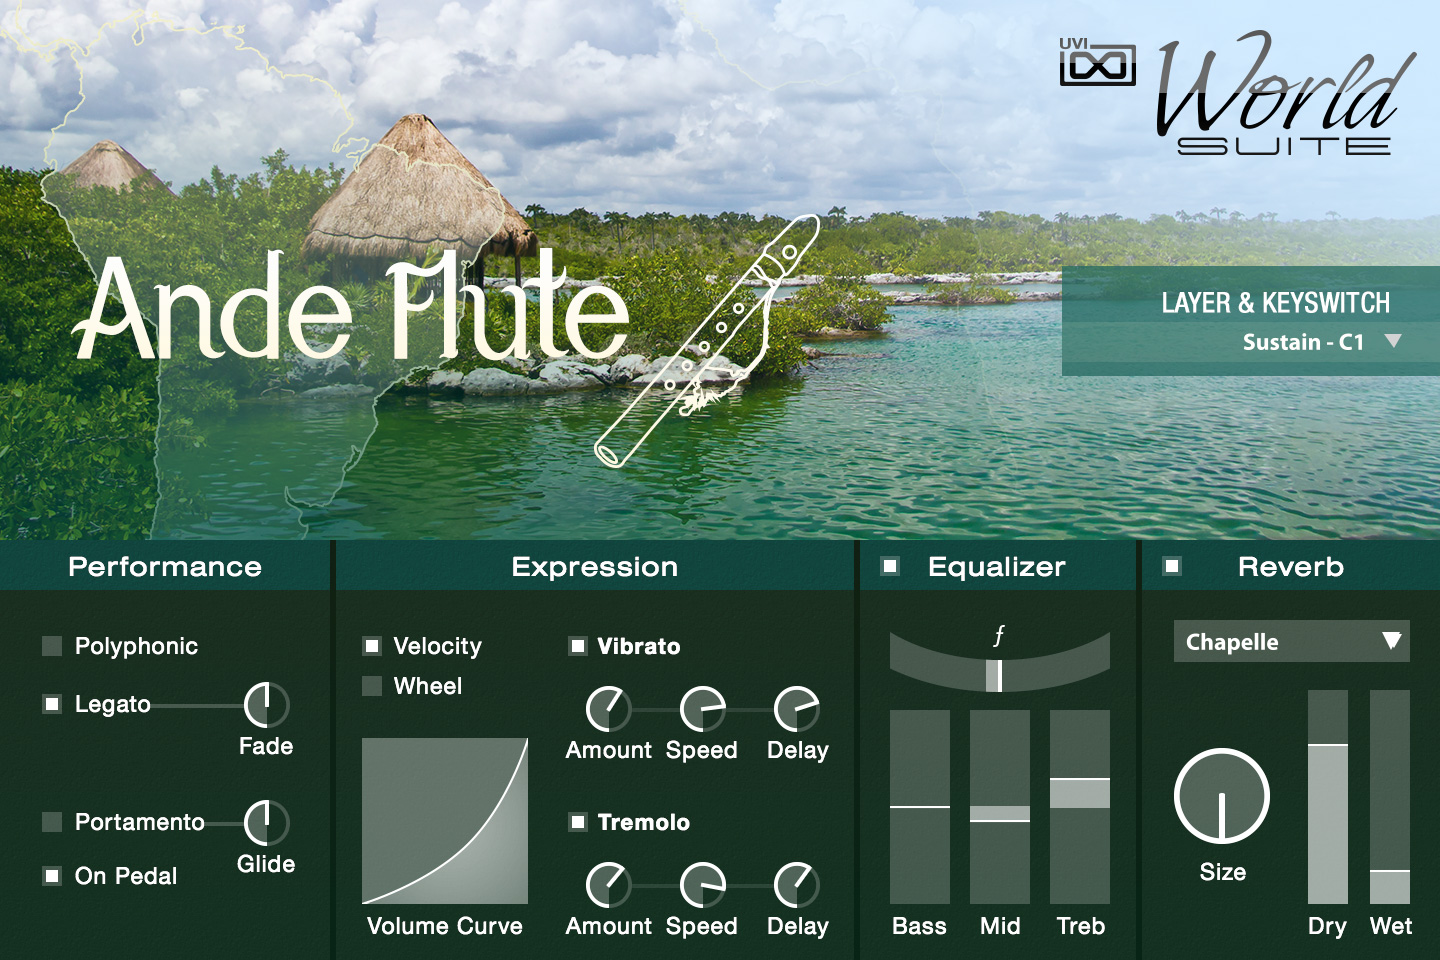Disable the Legato checkbox
The height and width of the screenshot is (960, 1440).
(52, 704)
